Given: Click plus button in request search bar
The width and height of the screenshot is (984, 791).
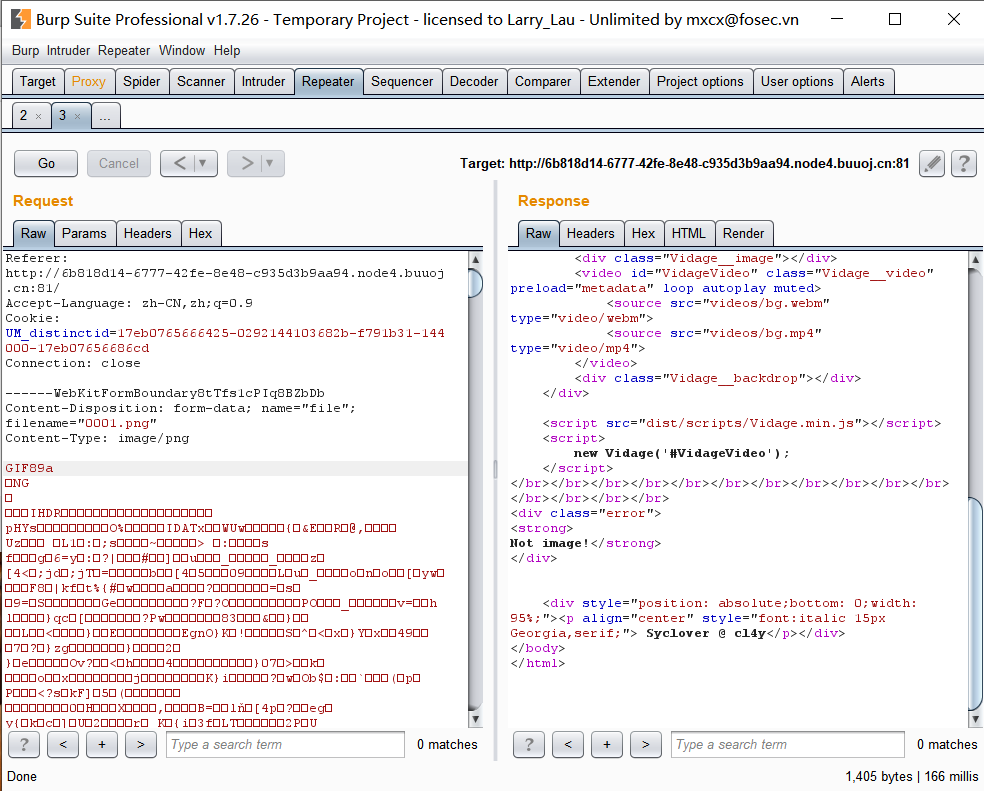Looking at the screenshot, I should [x=101, y=744].
